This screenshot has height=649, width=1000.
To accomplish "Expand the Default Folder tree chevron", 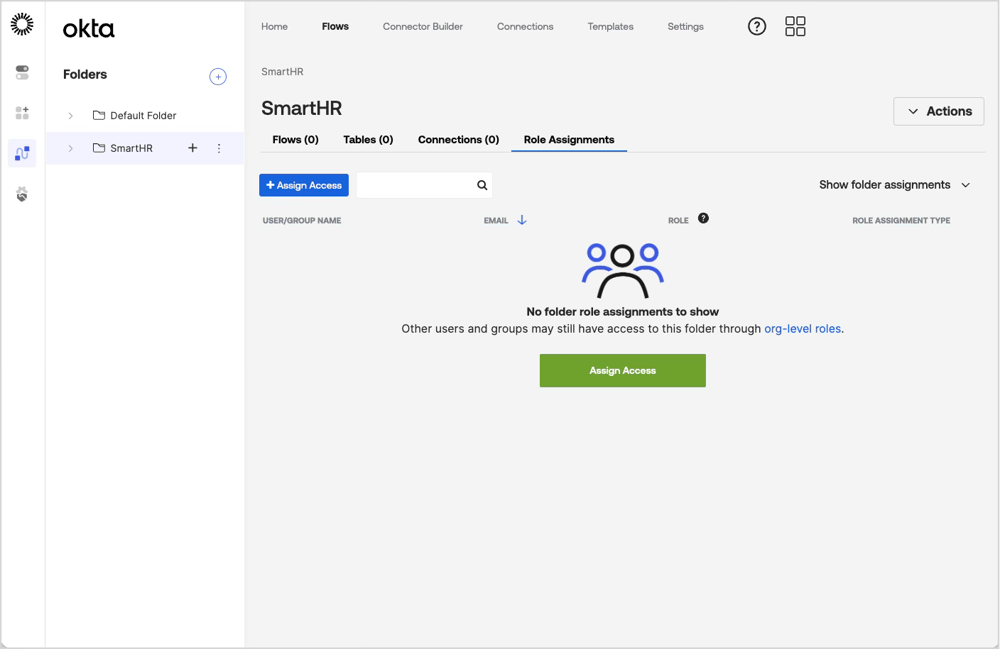I will pyautogui.click(x=71, y=115).
